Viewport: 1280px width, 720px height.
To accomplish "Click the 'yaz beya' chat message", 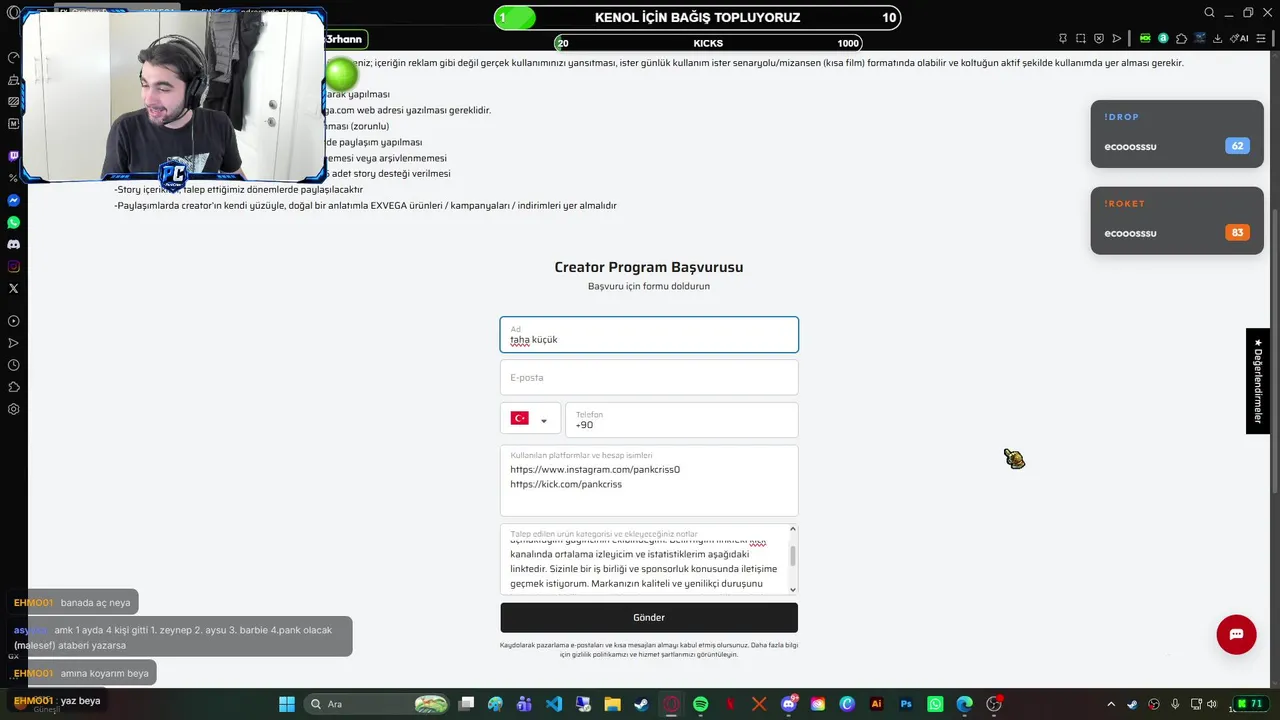I will 80,701.
